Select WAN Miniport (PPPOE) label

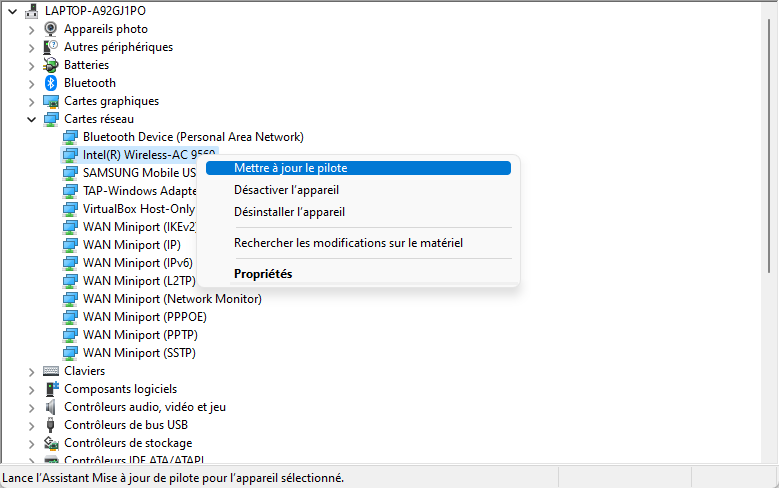pos(145,317)
